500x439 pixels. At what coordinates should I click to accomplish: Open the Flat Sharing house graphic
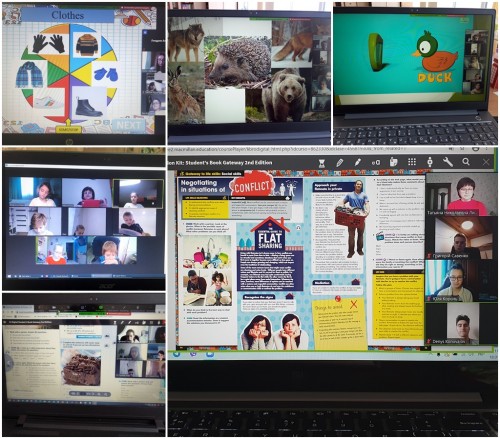pyautogui.click(x=270, y=234)
